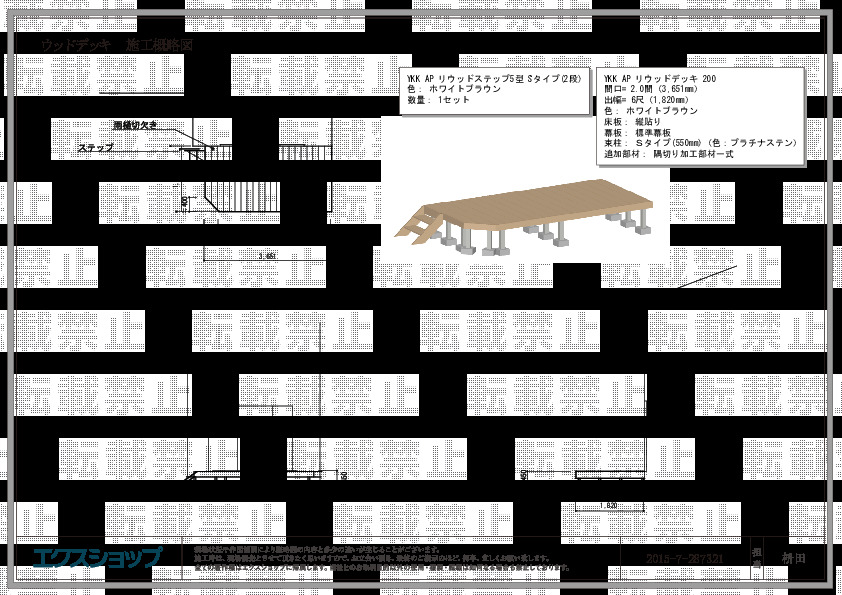Click the 3D wood deck rendering
842x595 pixels.
click(524, 216)
